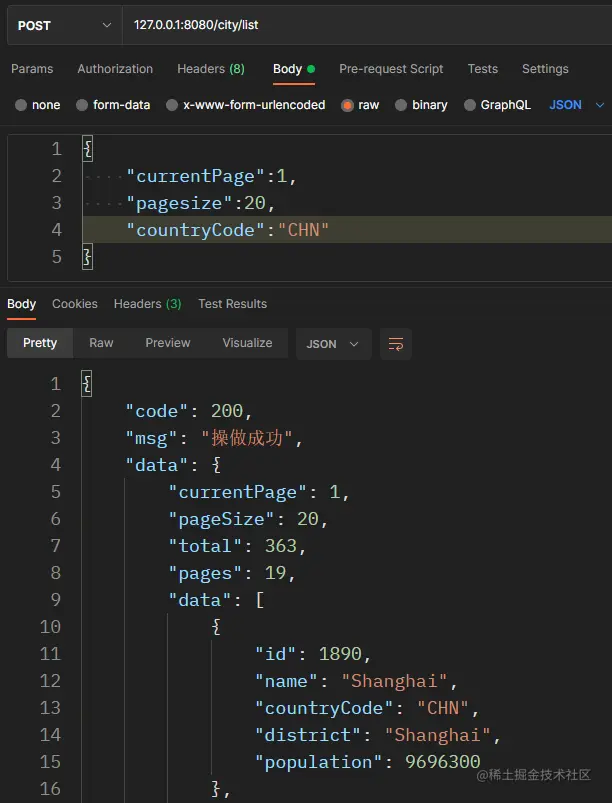Image resolution: width=612 pixels, height=803 pixels.
Task: Select the response Body tab
Action: pyautogui.click(x=22, y=304)
